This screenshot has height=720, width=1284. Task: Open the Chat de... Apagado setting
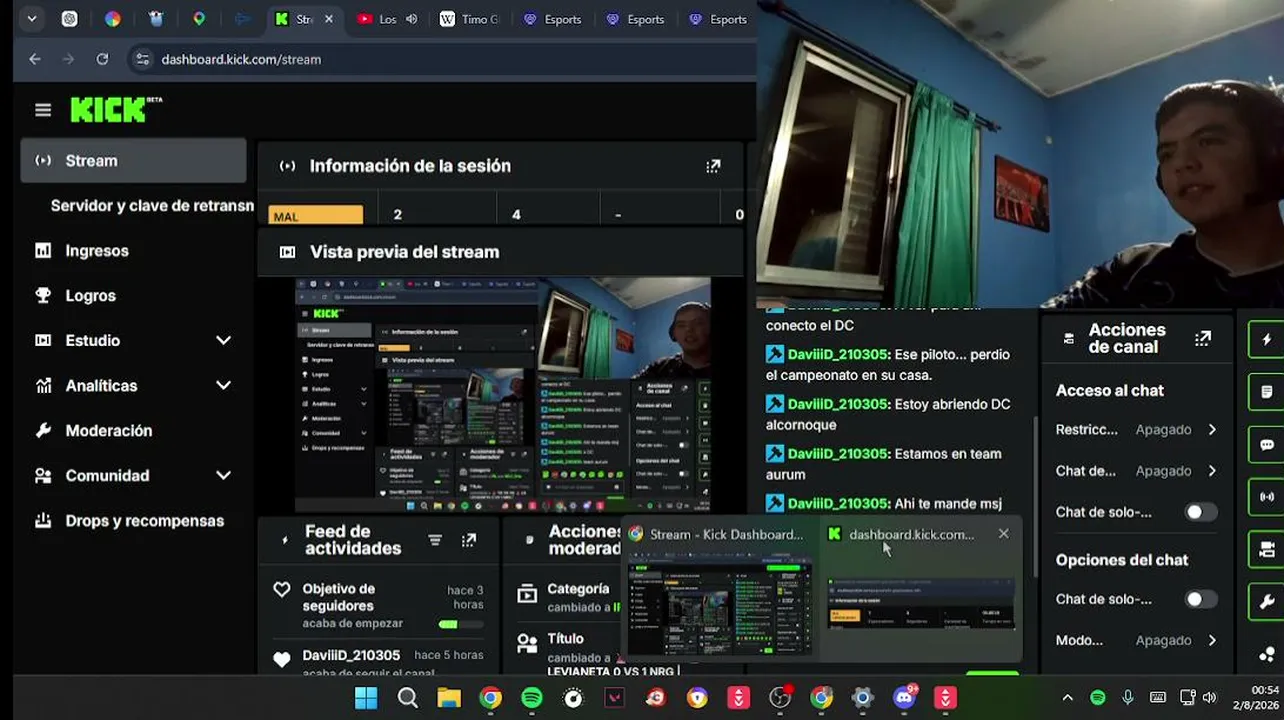pyautogui.click(x=1136, y=471)
